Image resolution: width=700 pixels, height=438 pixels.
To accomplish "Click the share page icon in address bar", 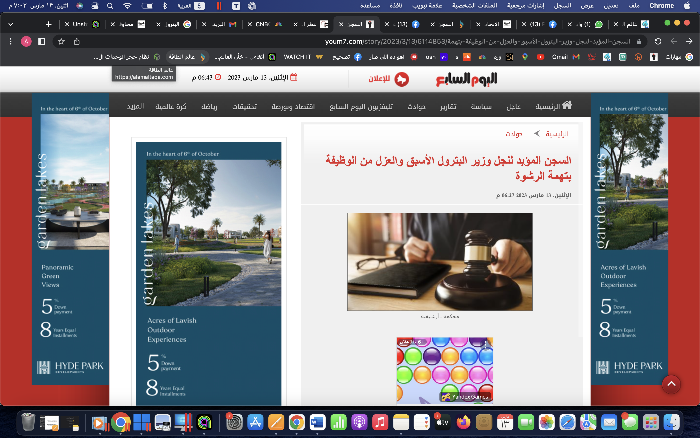I will [x=76, y=41].
